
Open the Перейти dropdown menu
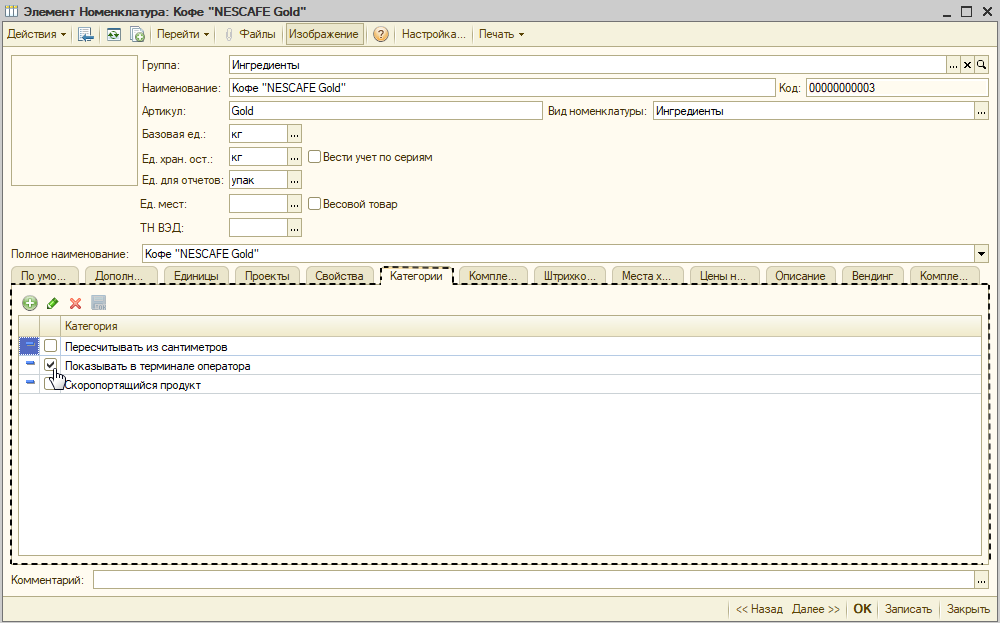coord(183,34)
